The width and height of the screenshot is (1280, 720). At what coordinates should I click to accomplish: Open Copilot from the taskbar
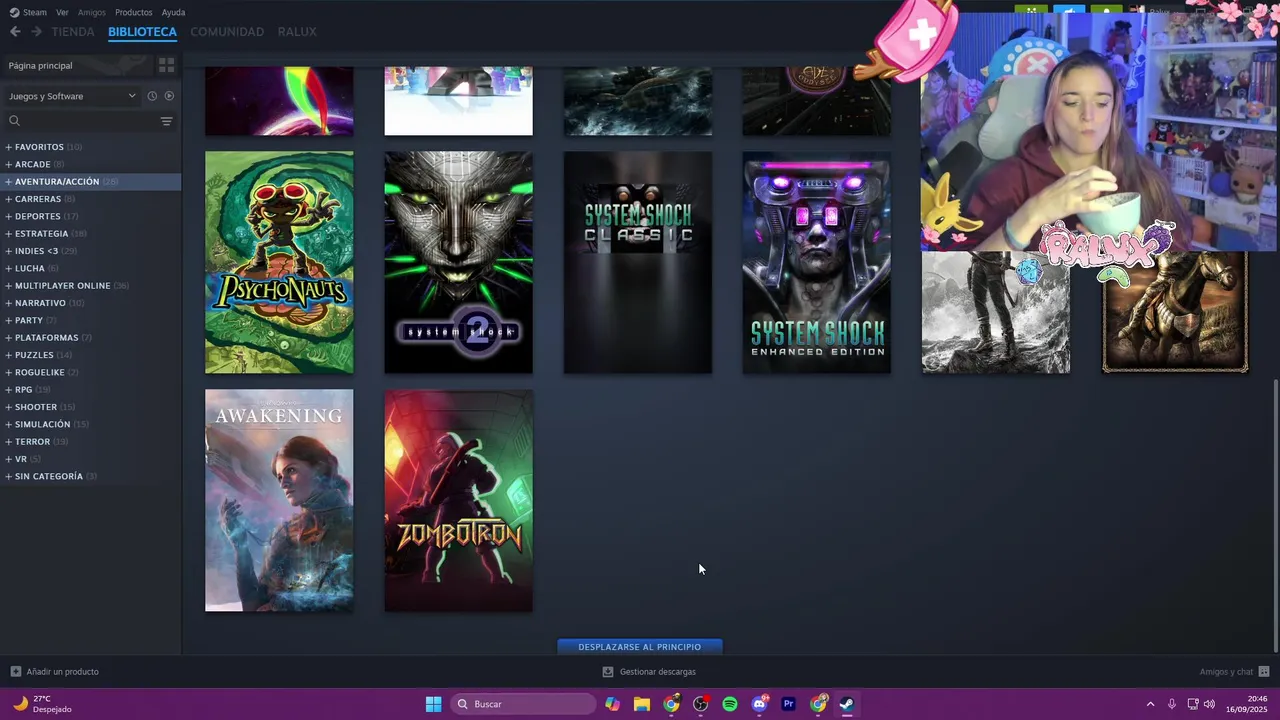pos(612,704)
